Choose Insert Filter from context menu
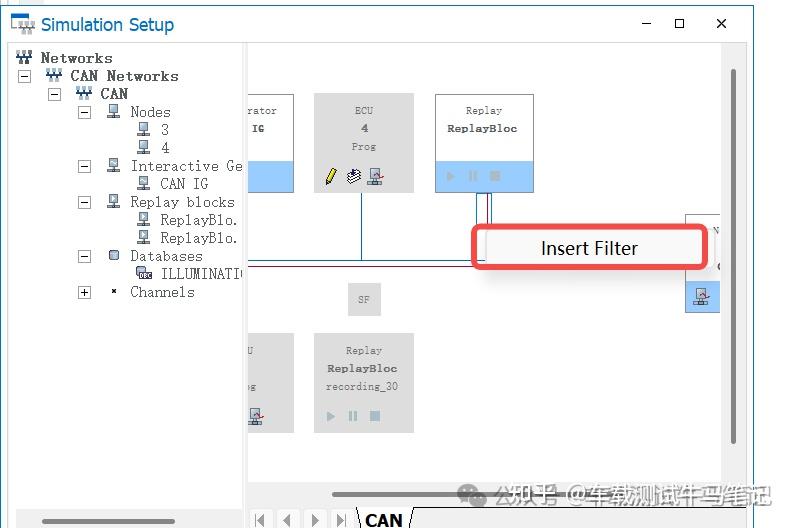792x528 pixels. click(x=589, y=248)
